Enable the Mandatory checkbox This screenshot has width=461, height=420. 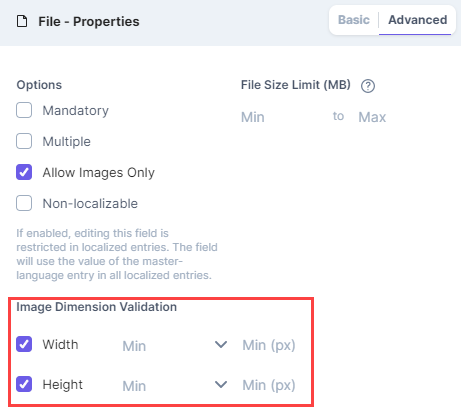(24, 110)
